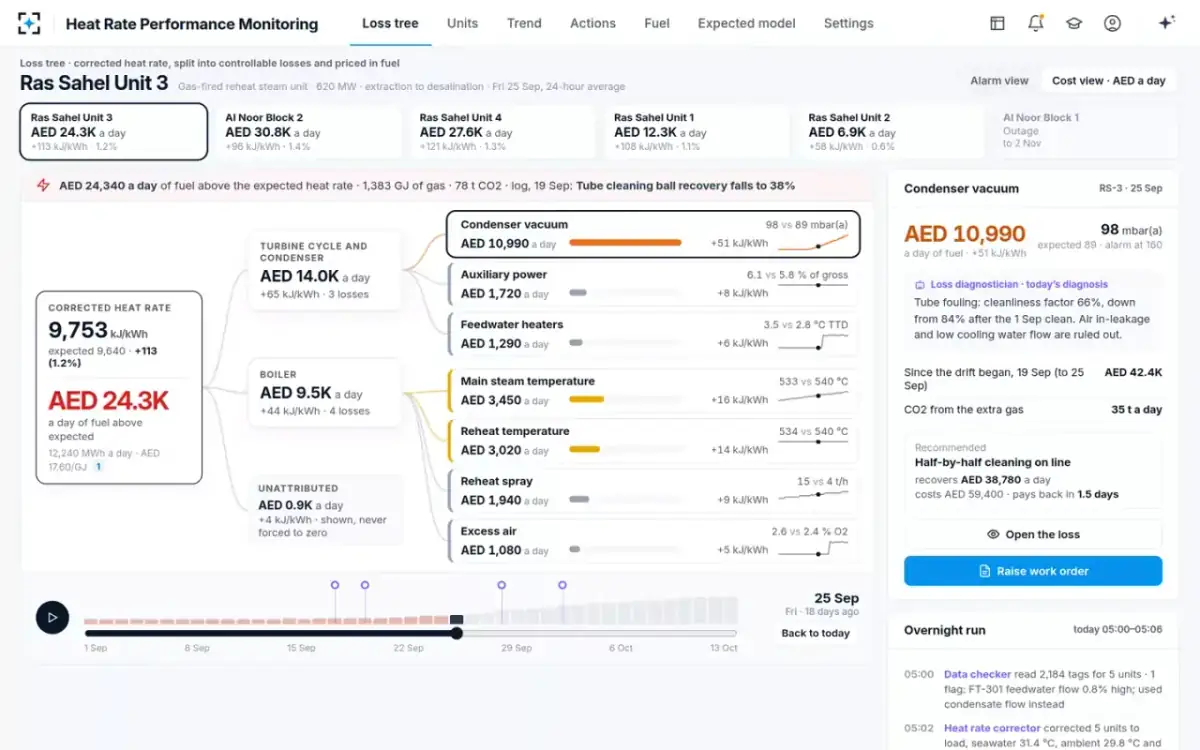Click the yellow Main steam temperature bar

point(586,400)
